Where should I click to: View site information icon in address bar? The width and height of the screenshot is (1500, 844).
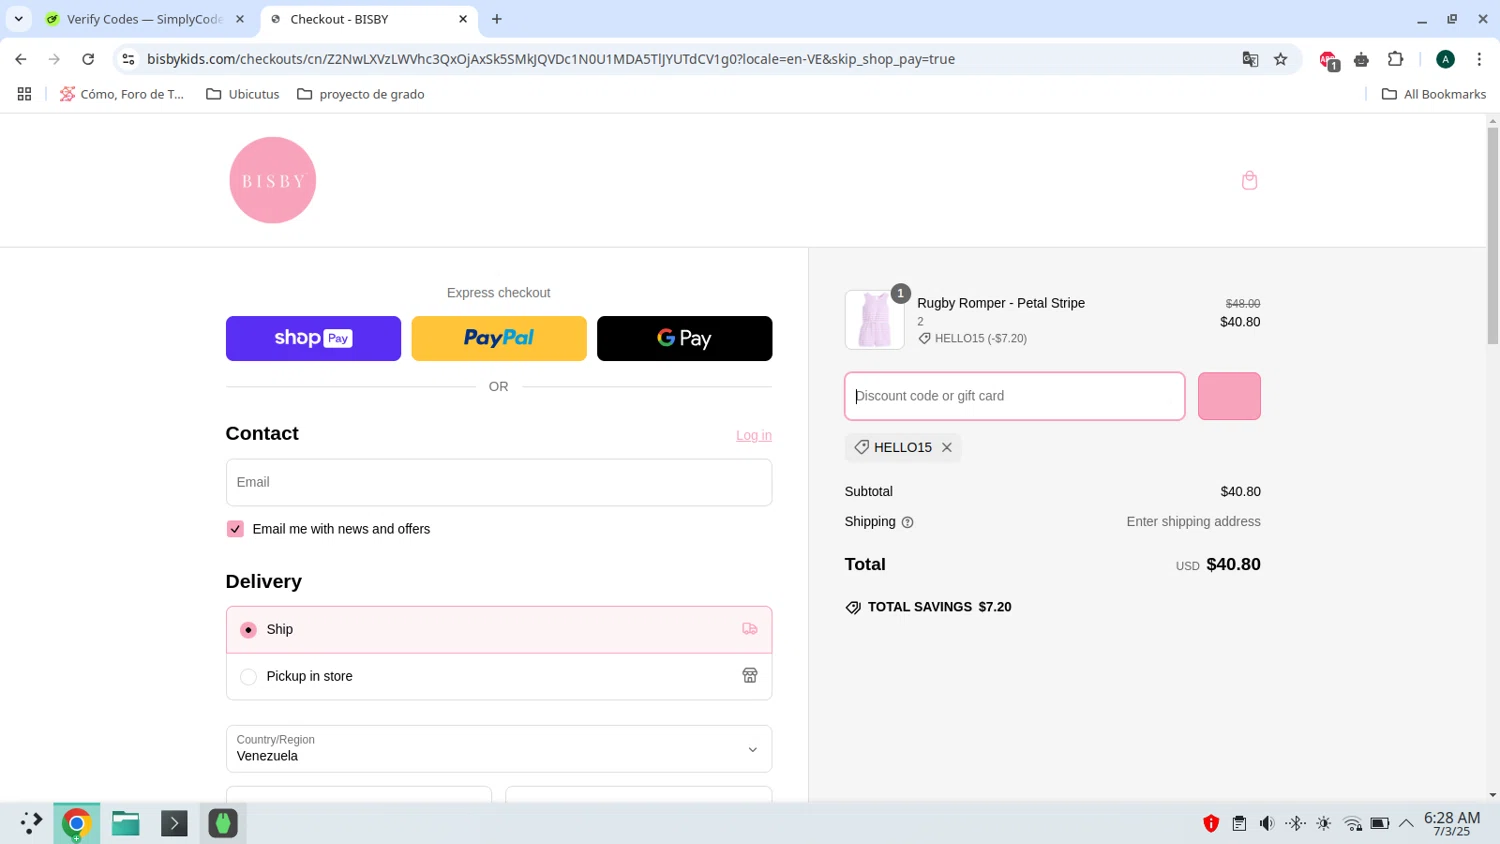tap(128, 59)
